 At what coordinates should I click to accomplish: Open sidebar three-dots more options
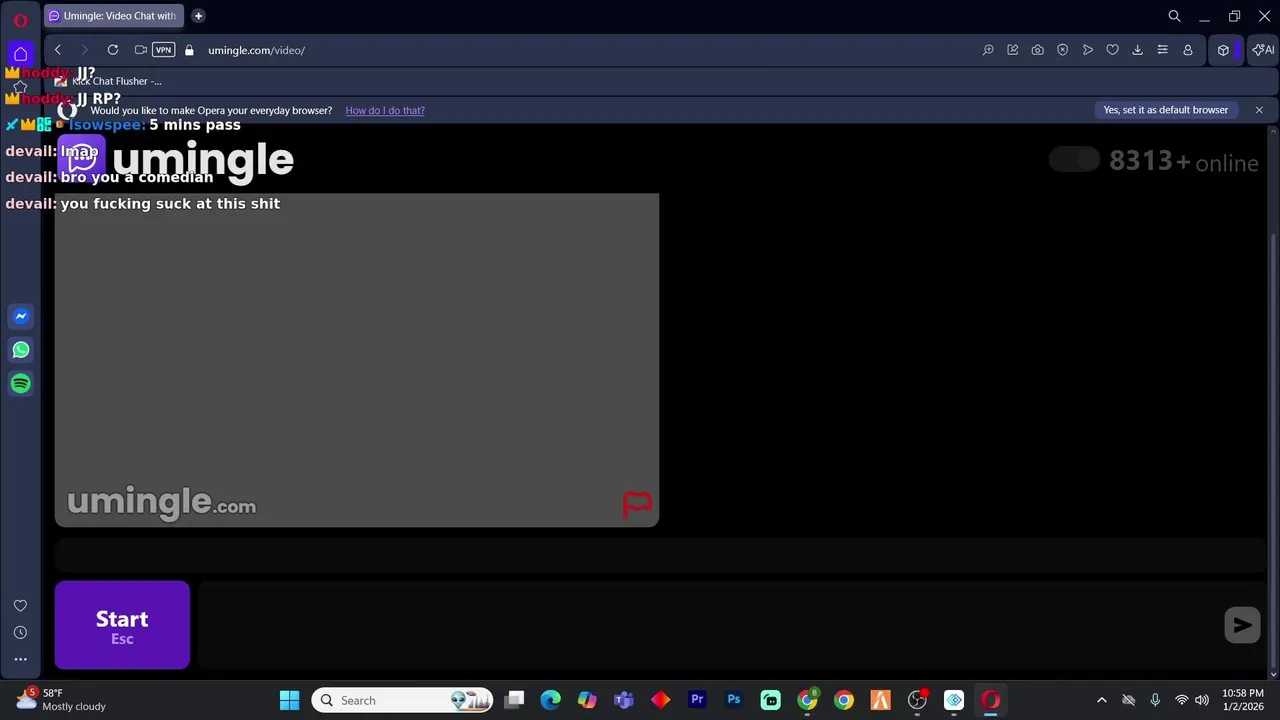point(20,660)
